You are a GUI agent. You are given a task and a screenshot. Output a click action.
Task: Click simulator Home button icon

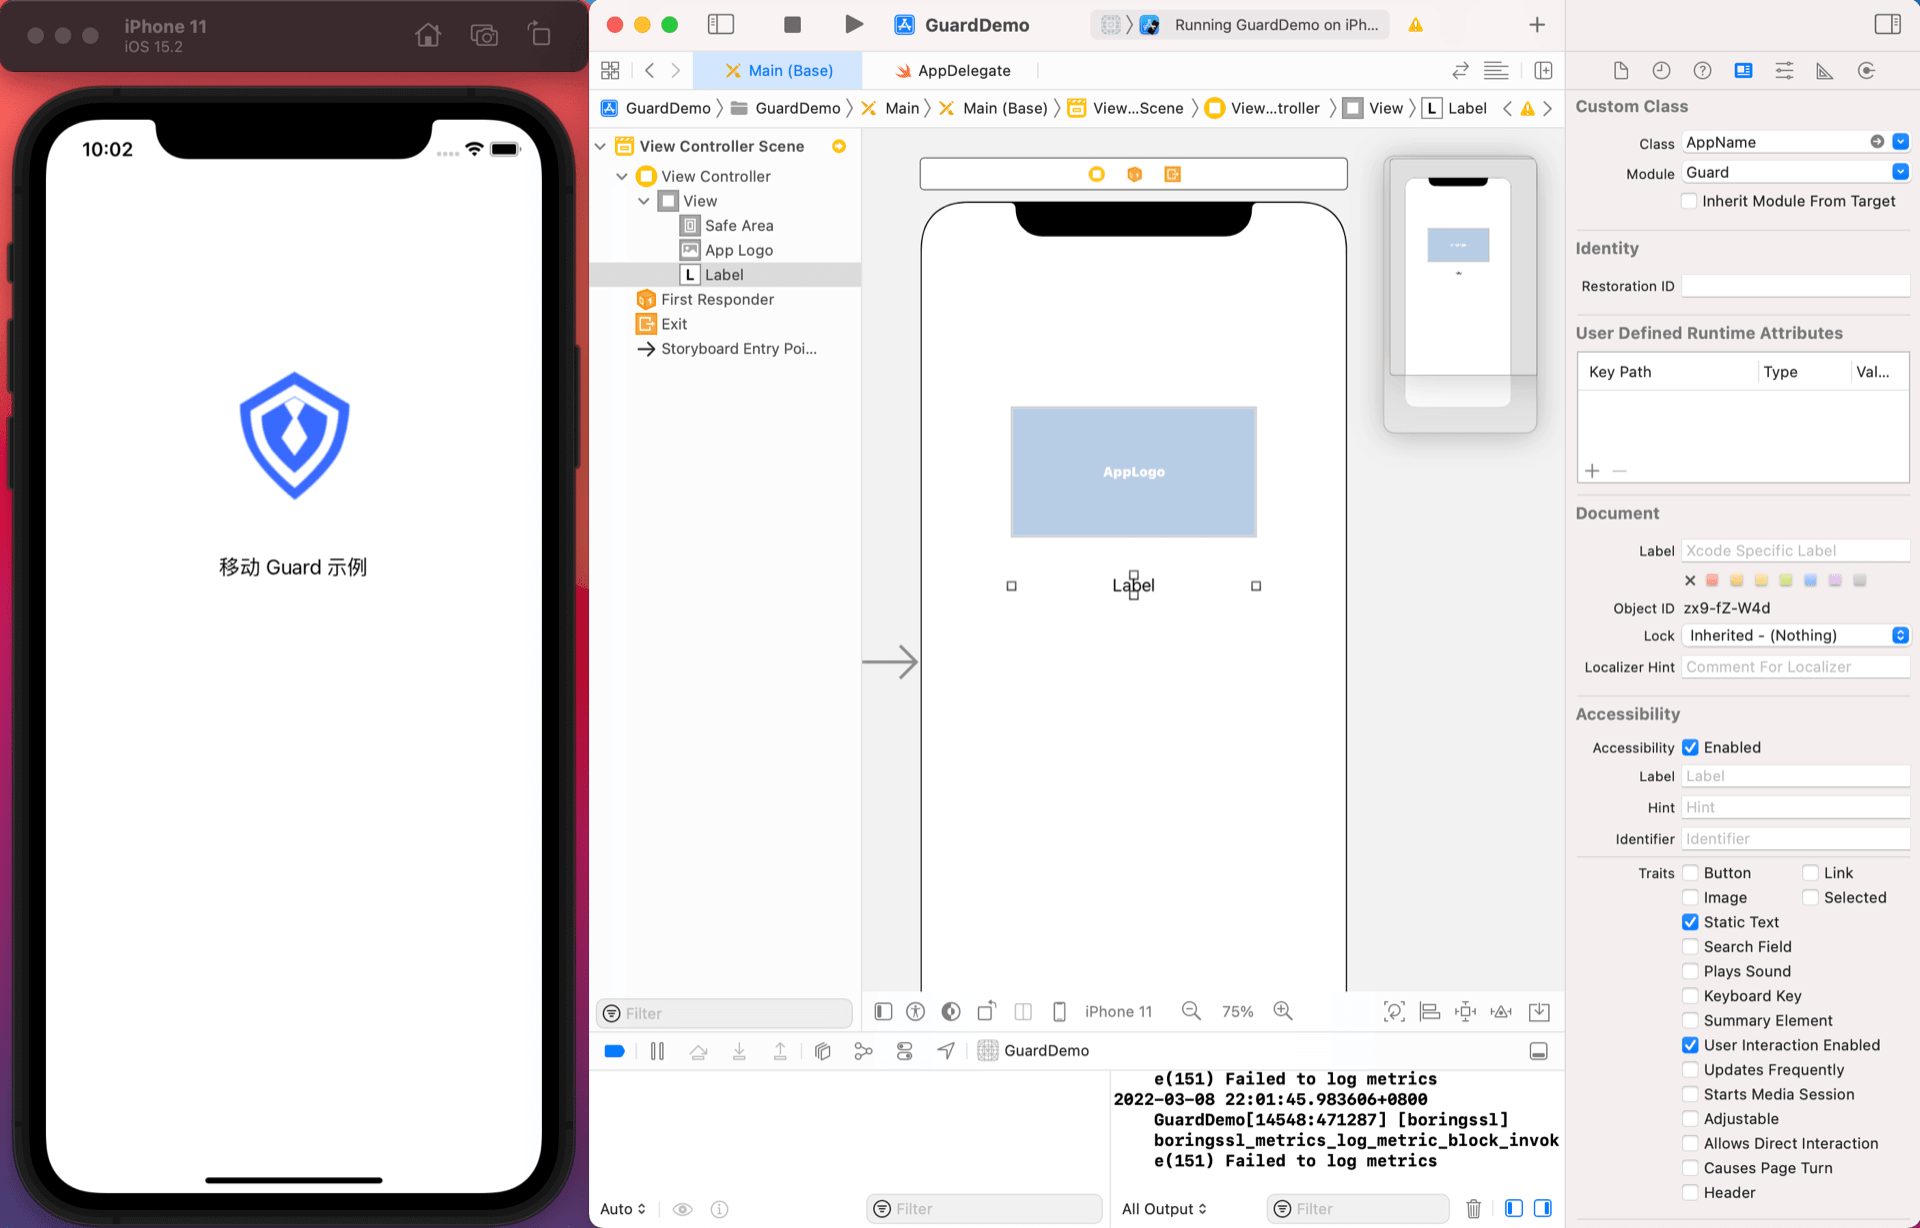(428, 36)
